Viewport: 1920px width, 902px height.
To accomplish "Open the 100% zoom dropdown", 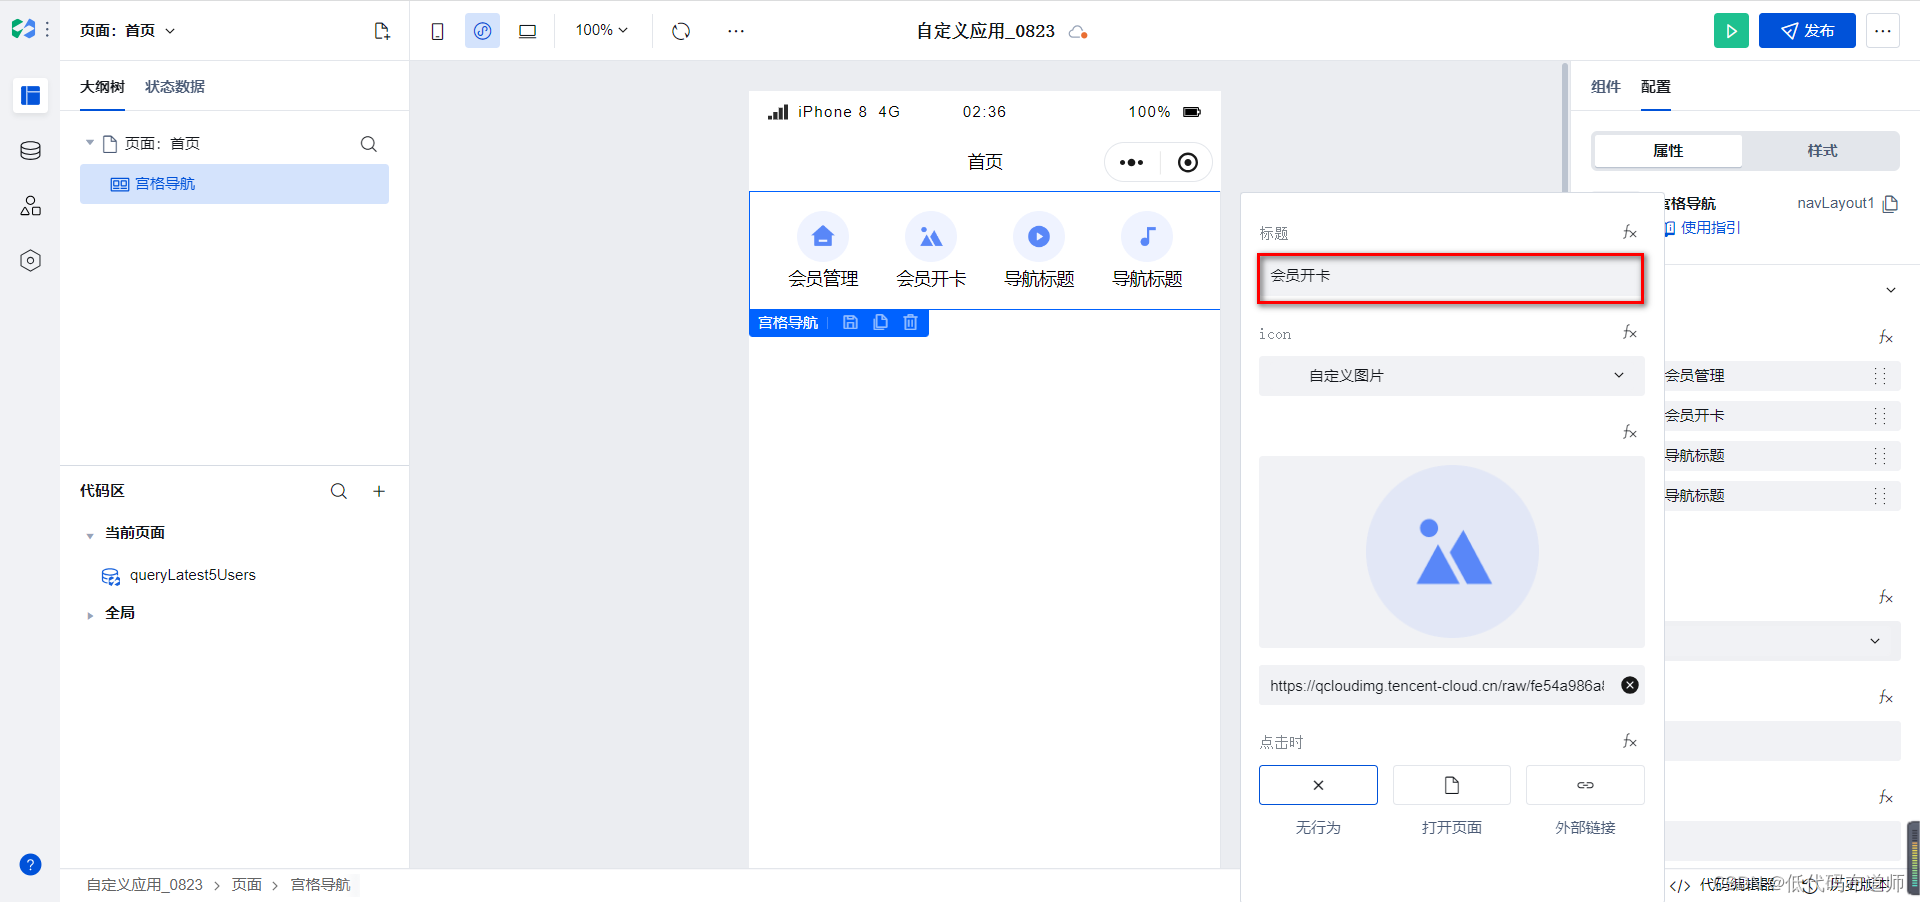I will [602, 31].
